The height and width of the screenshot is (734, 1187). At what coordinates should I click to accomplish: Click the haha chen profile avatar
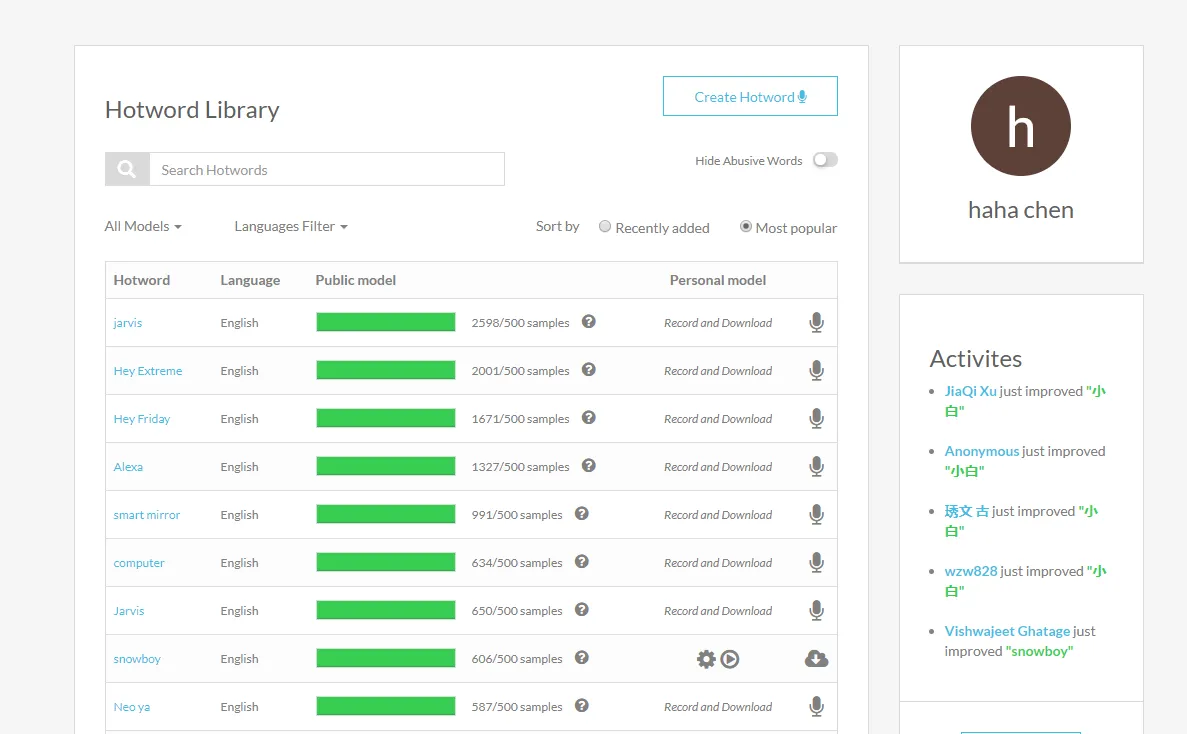pyautogui.click(x=1020, y=126)
